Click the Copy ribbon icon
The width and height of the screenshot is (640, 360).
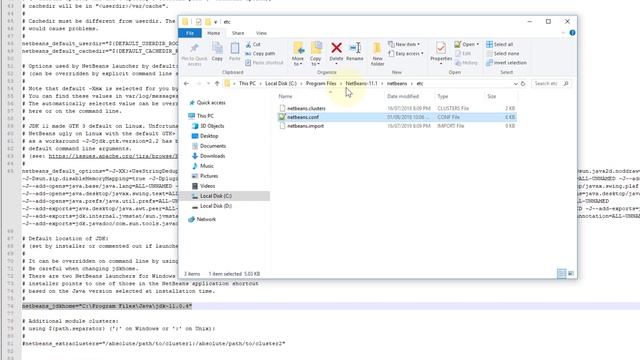217,52
